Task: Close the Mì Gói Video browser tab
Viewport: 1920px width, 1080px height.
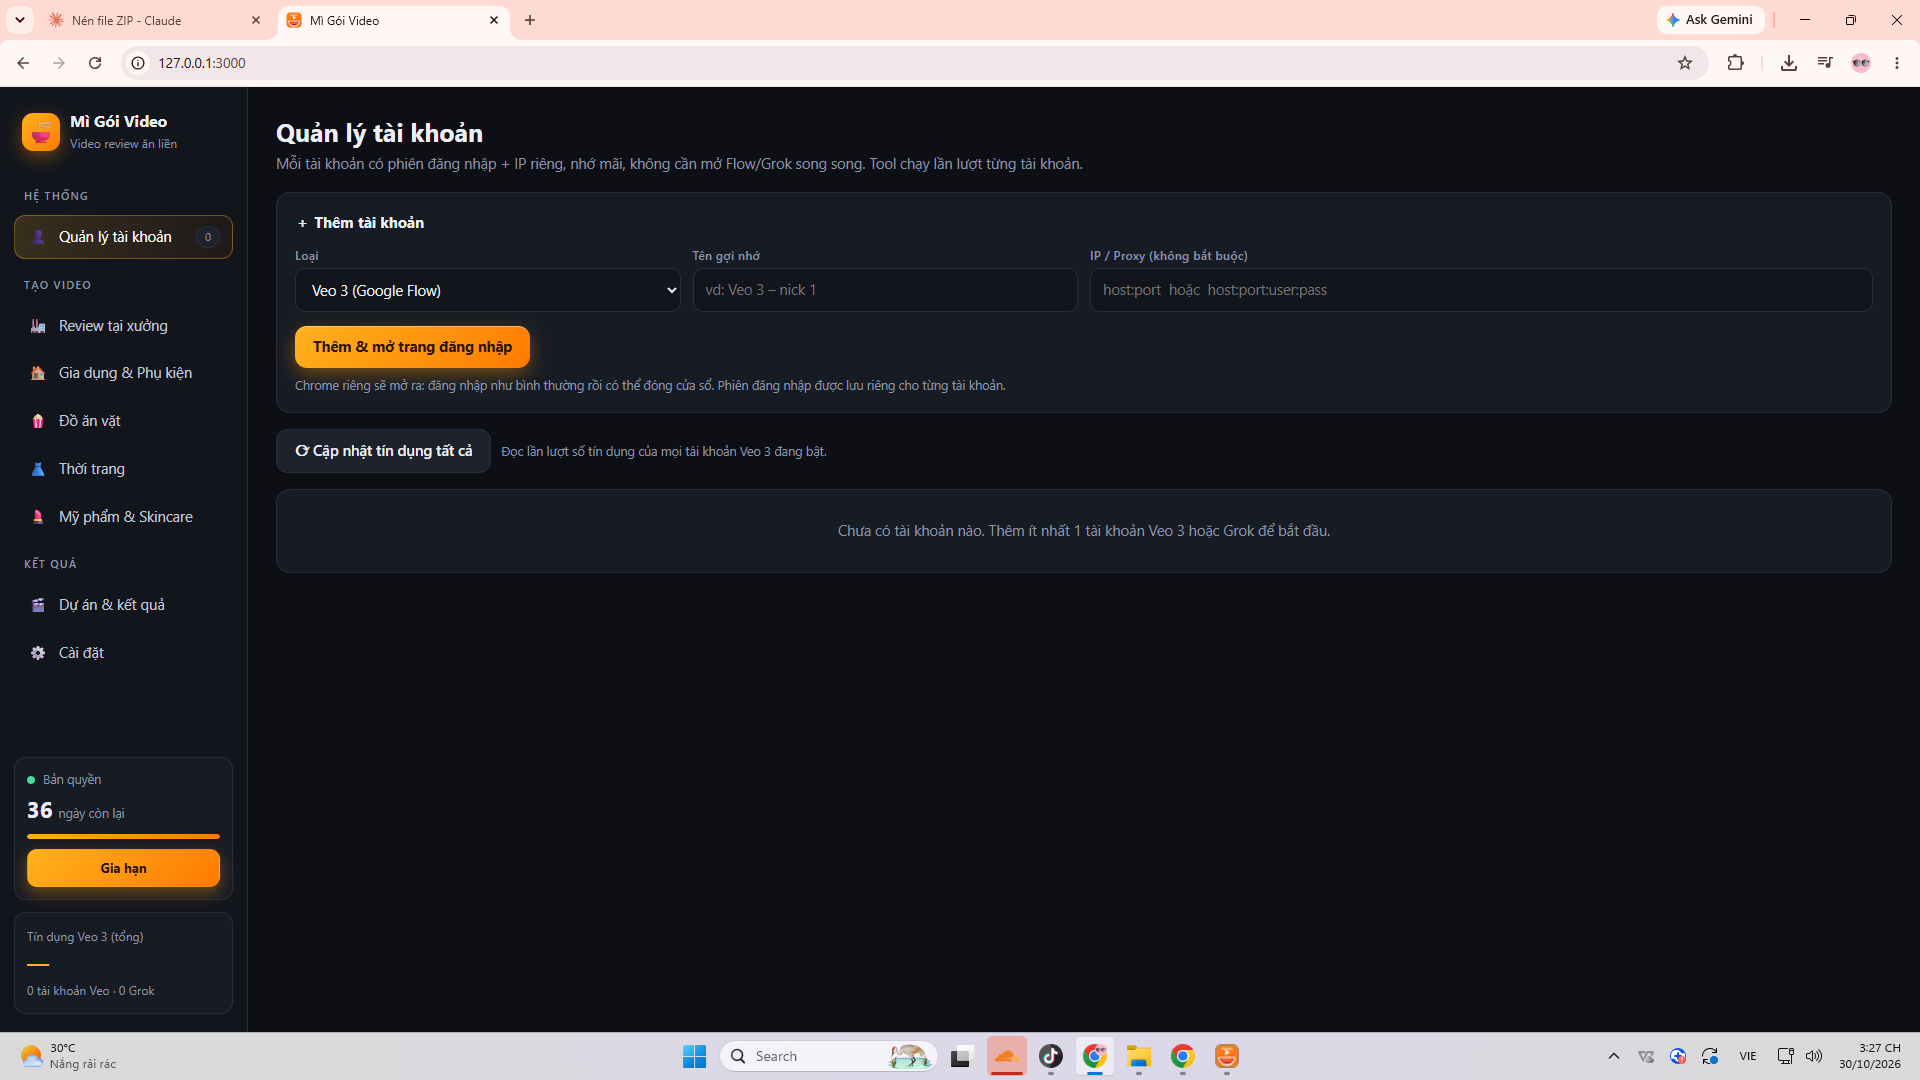Action: 494,20
